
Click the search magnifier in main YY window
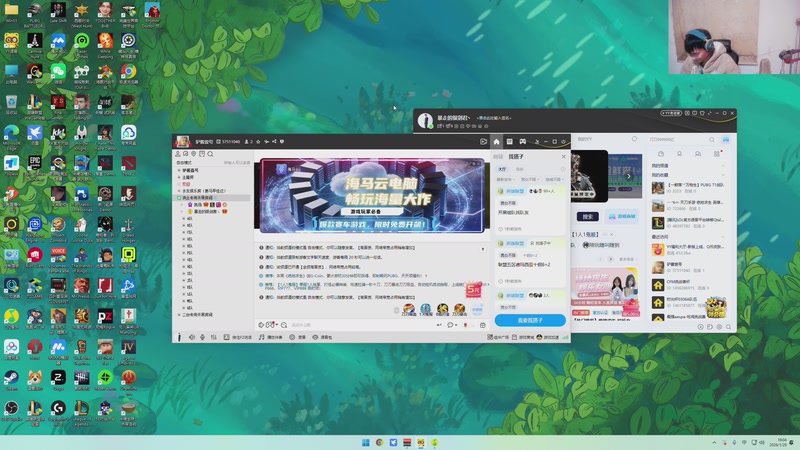[x=712, y=139]
